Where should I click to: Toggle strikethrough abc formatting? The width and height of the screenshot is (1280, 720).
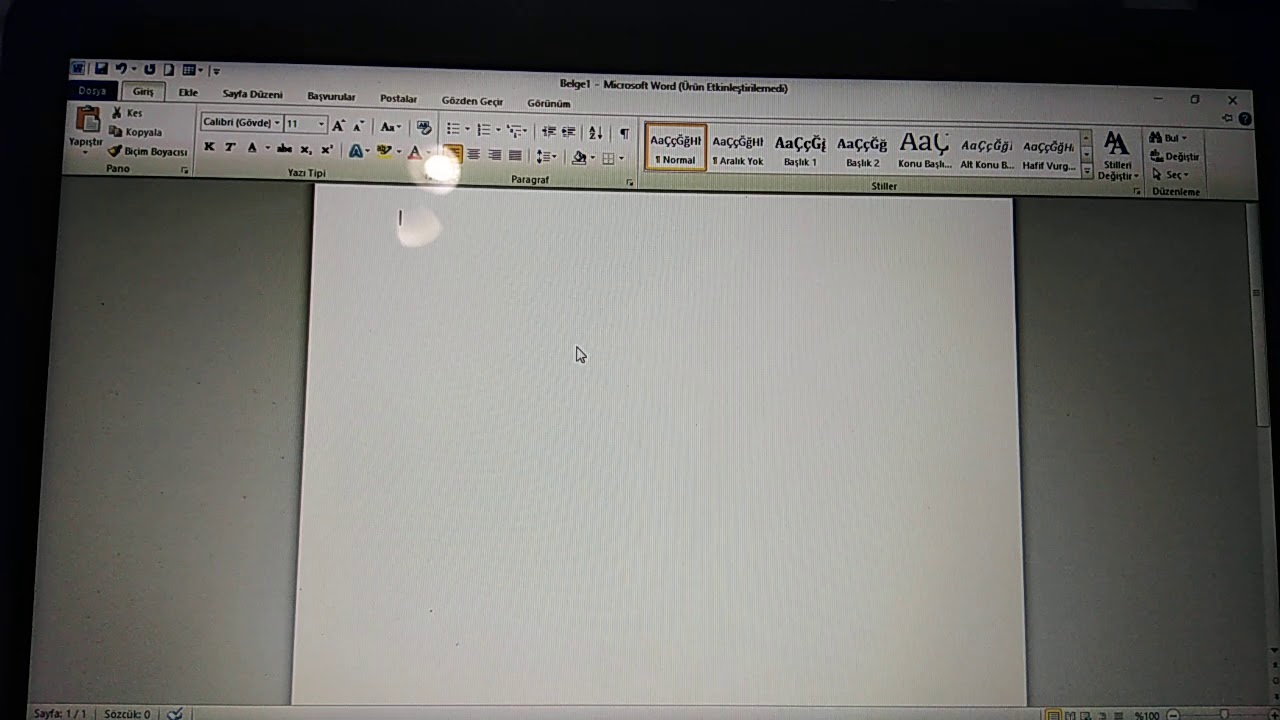pyautogui.click(x=284, y=149)
